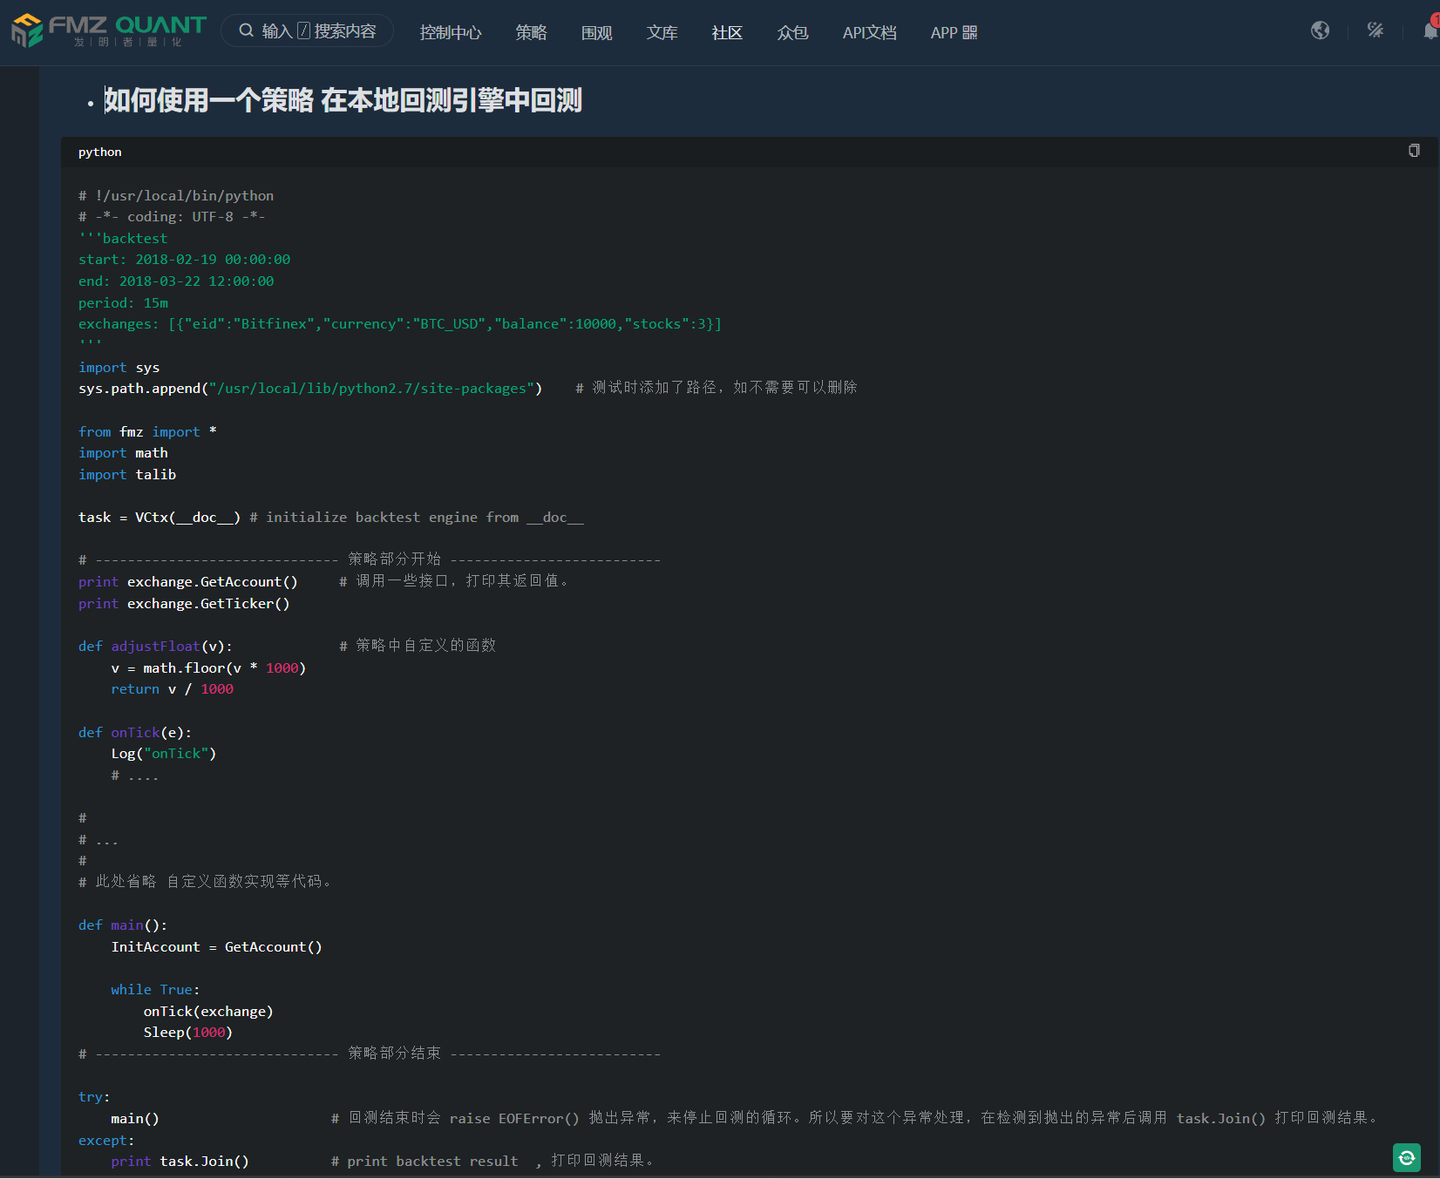Screen dimensions: 1440x1179
Task: Click the sys.path.append line
Action: click(x=310, y=388)
